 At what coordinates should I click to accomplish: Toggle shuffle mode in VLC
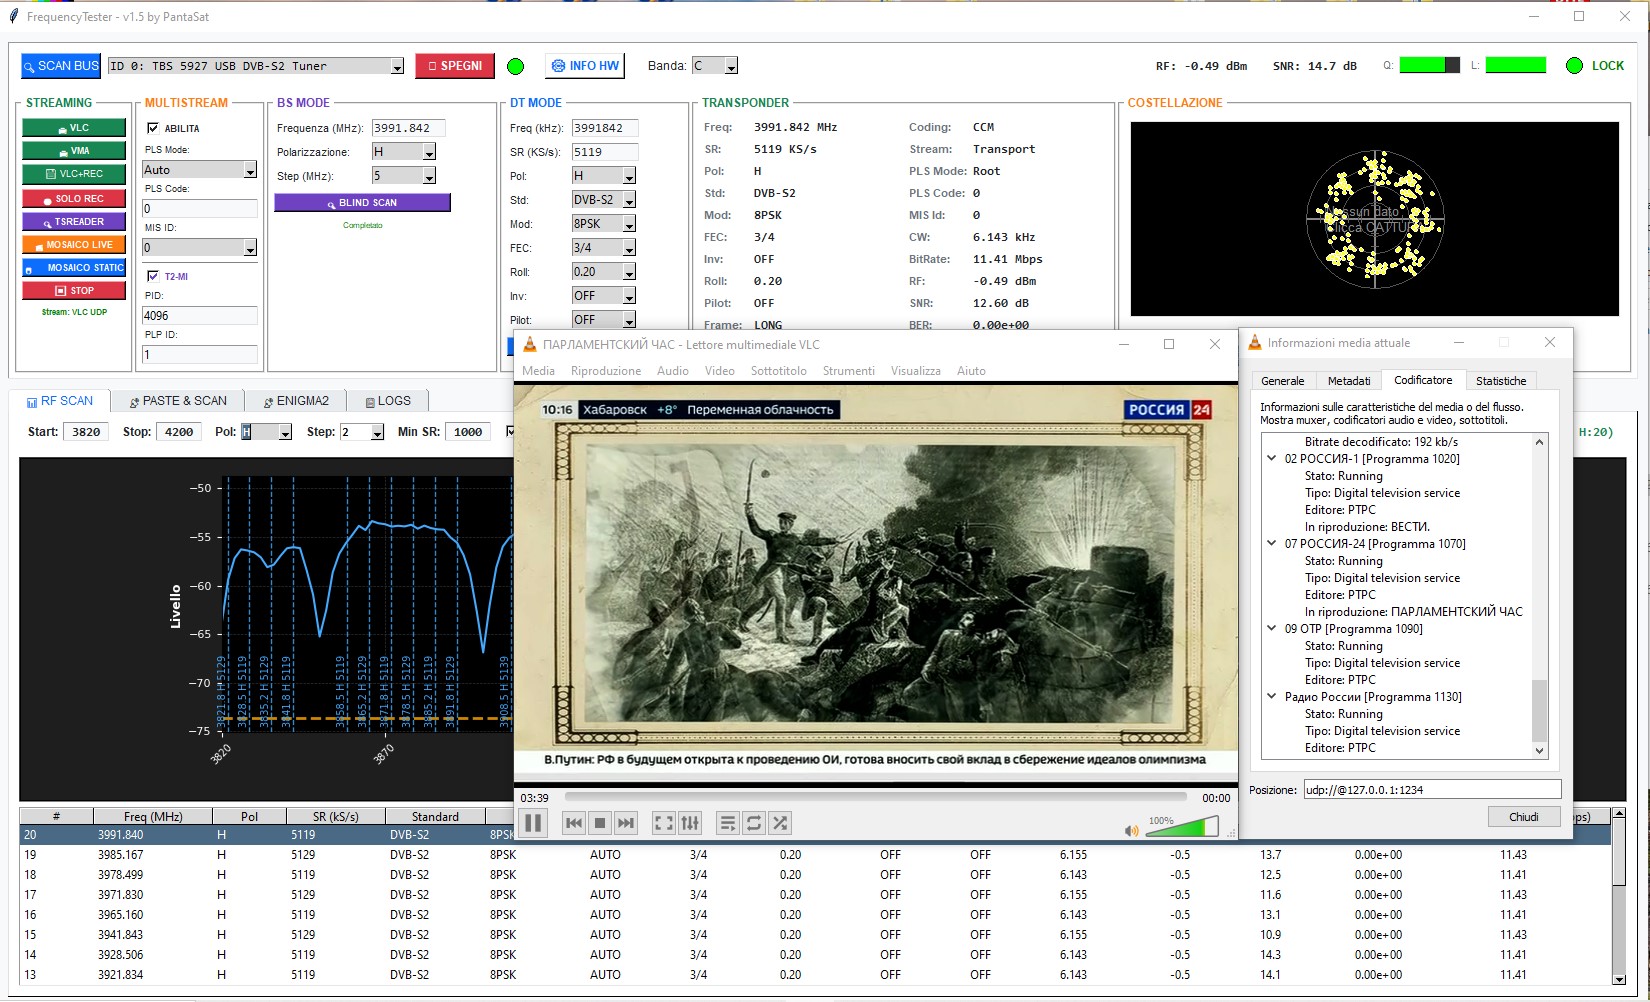[x=780, y=823]
